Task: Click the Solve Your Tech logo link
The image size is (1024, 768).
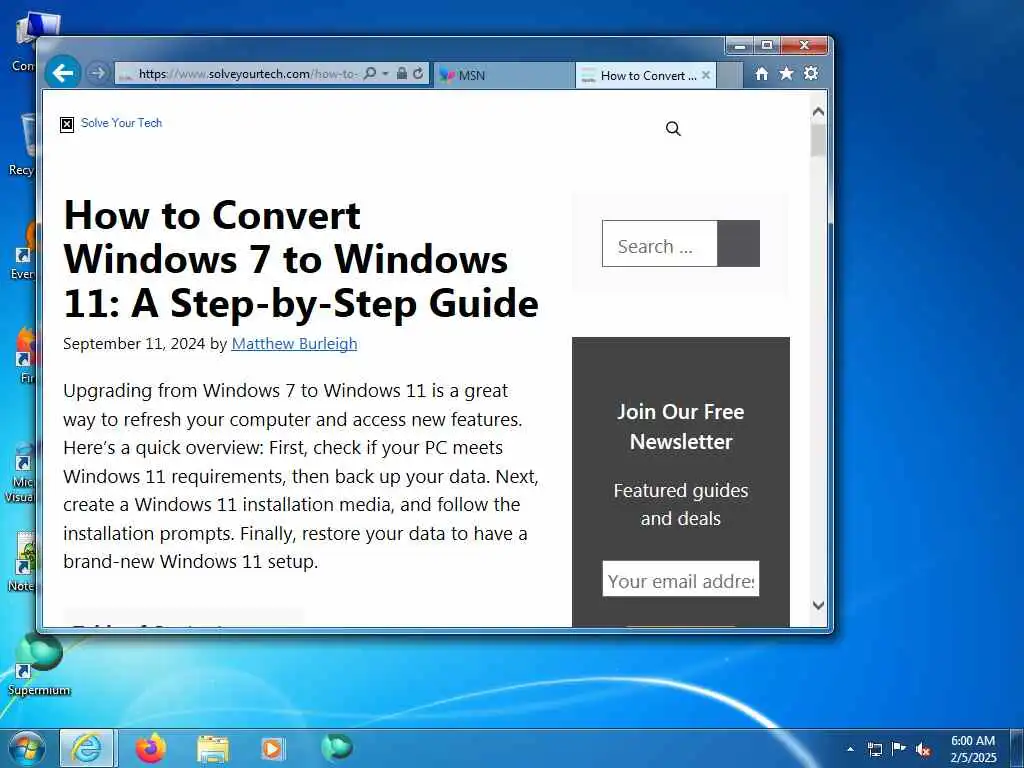Action: [121, 123]
